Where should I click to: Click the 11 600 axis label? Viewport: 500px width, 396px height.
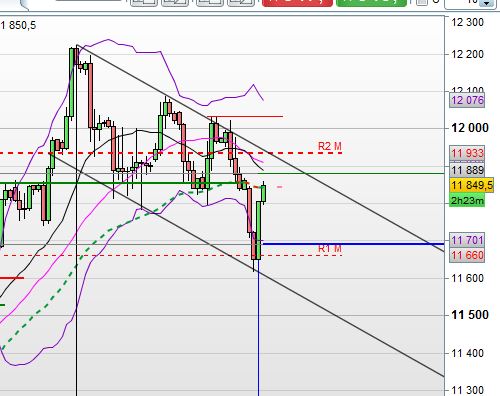pyautogui.click(x=467, y=278)
